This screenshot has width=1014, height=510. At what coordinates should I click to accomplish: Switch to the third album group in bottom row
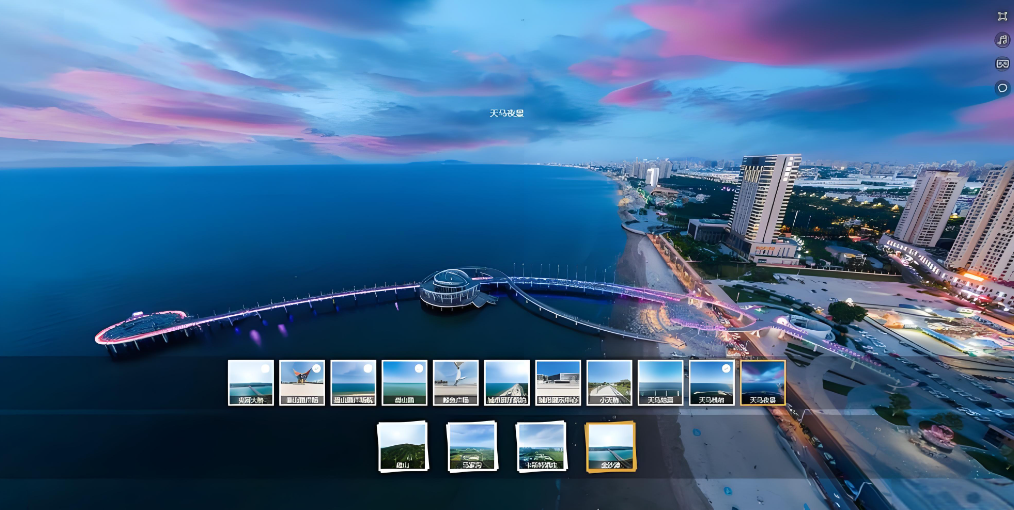[x=541, y=446]
